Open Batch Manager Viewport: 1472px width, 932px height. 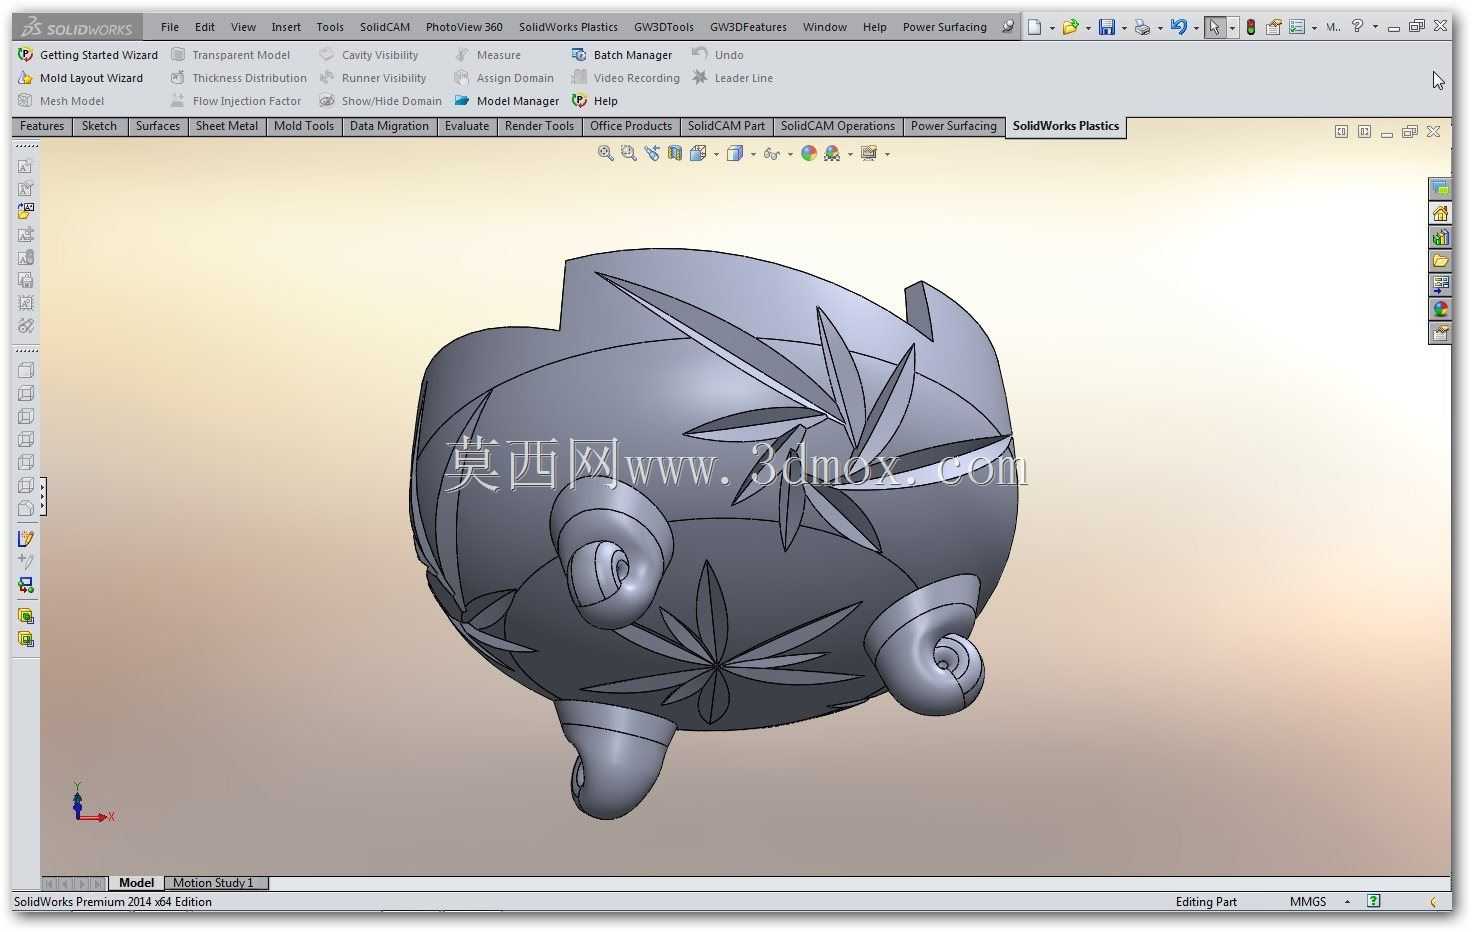621,55
